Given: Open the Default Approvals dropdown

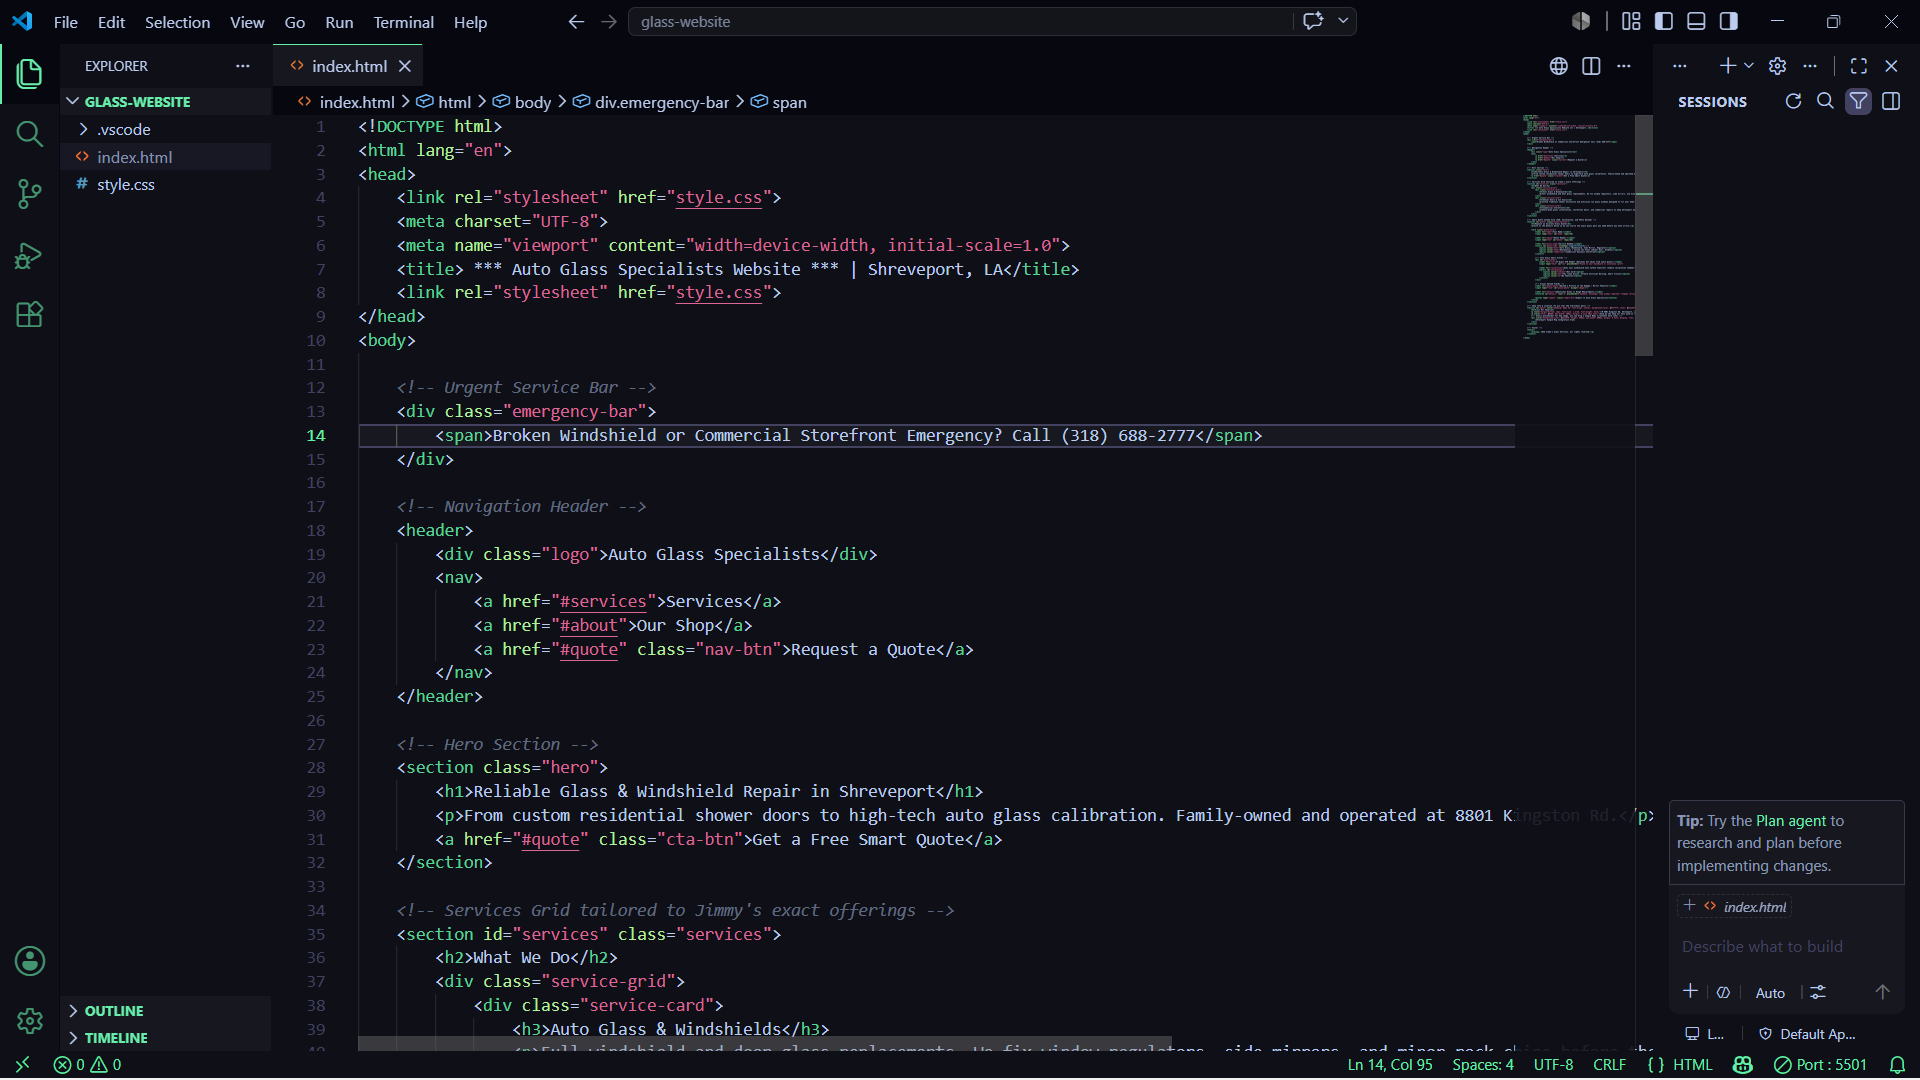Looking at the screenshot, I should (x=1808, y=1034).
